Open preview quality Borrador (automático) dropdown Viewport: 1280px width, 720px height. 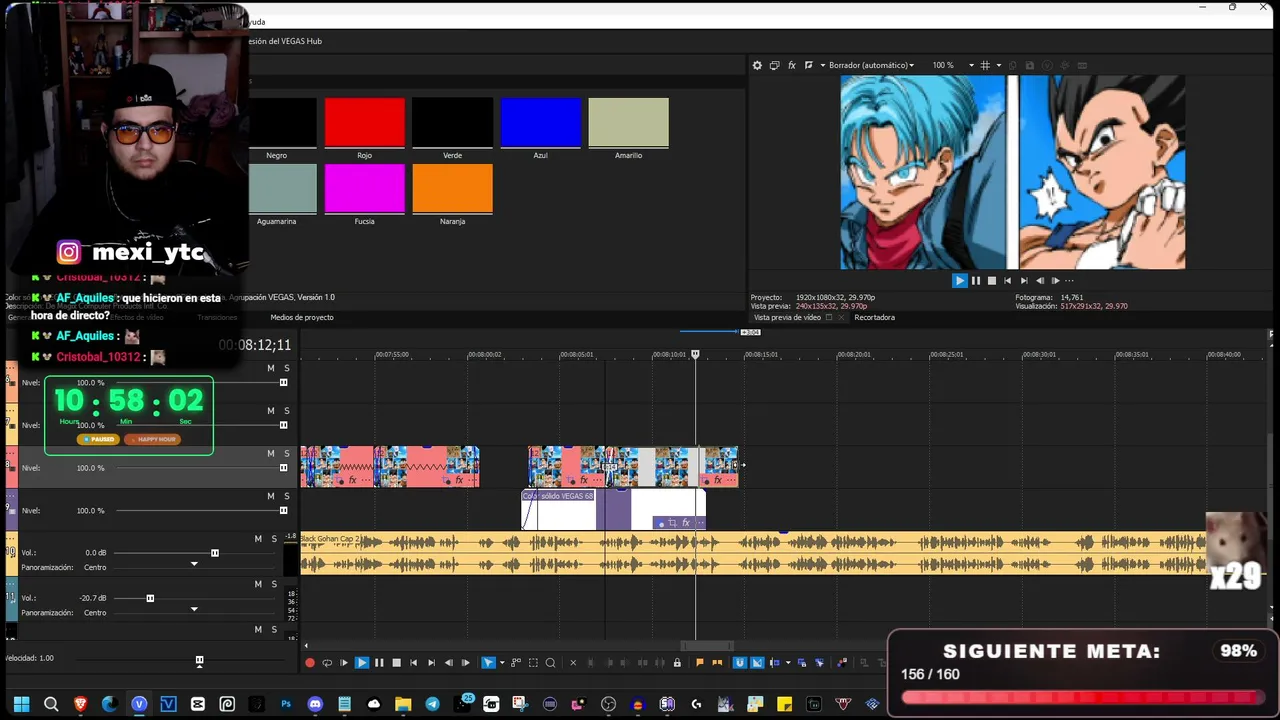[871, 65]
